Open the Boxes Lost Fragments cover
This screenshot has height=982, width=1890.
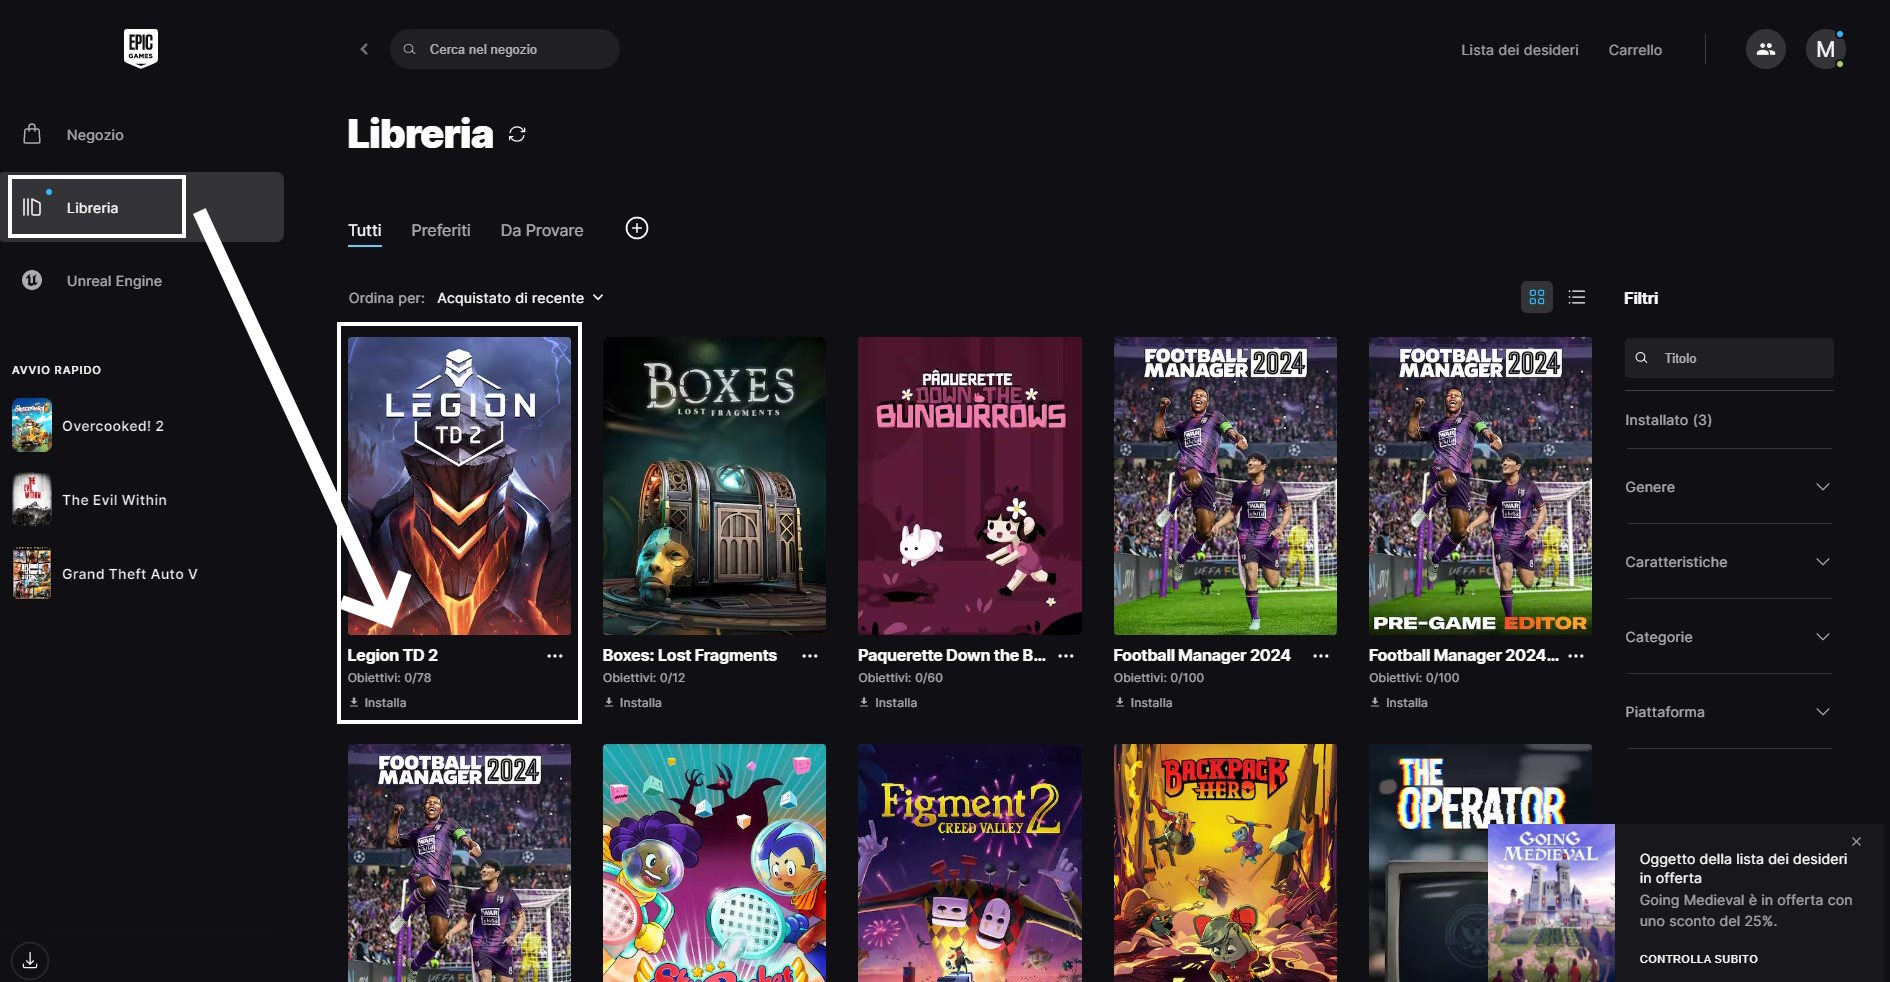[x=714, y=486]
